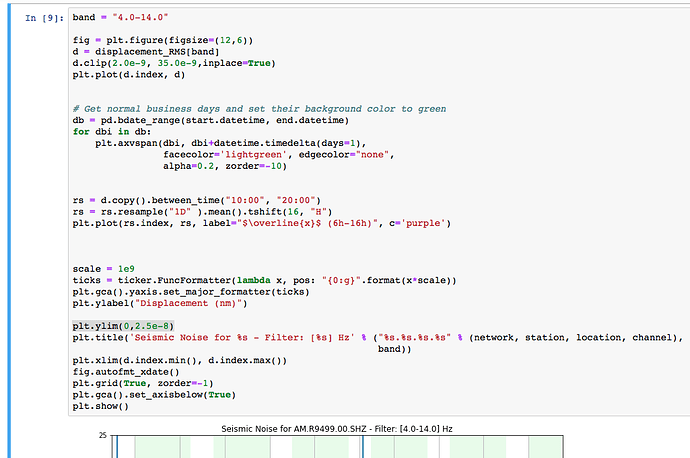This screenshot has height=458, width=690.
Task: Click the ticks = ticker.FuncFormatter line
Action: tap(264, 280)
